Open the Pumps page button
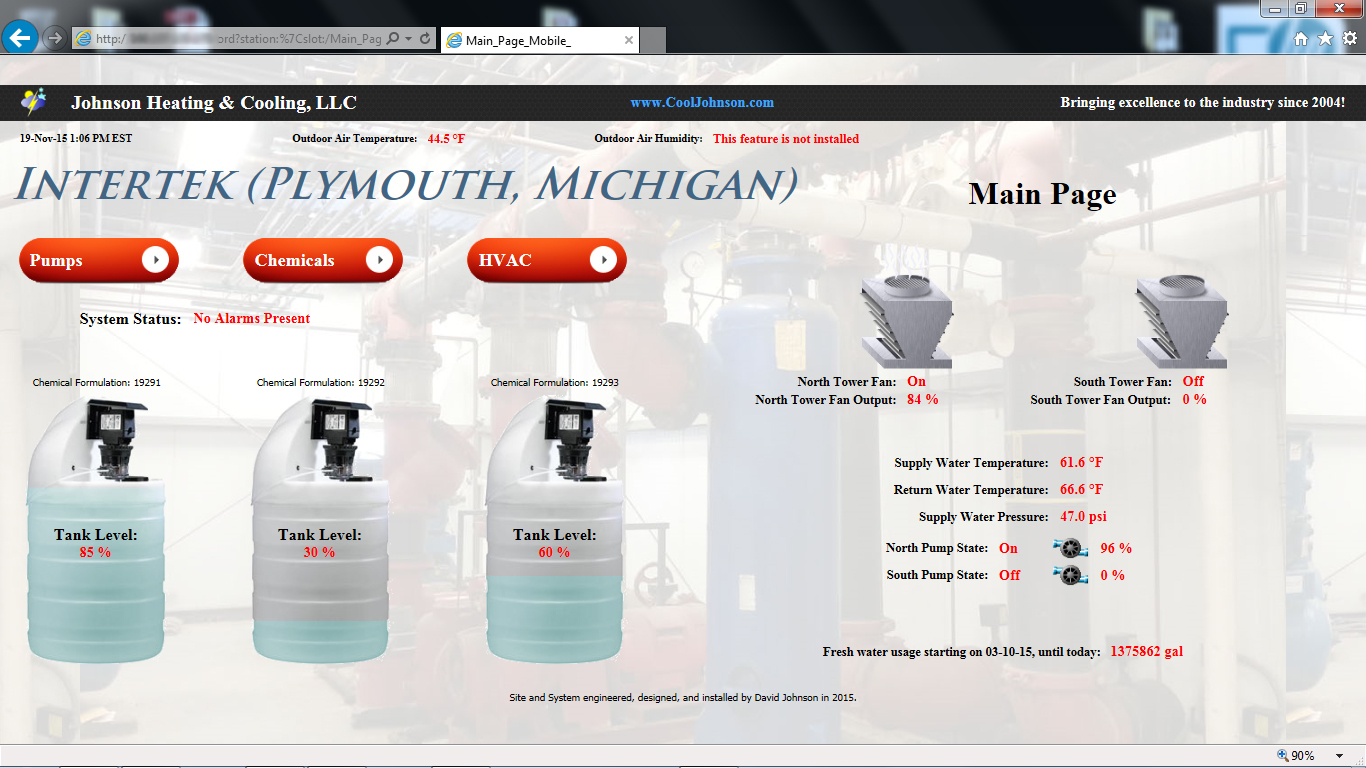The width and height of the screenshot is (1366, 768). 99,260
